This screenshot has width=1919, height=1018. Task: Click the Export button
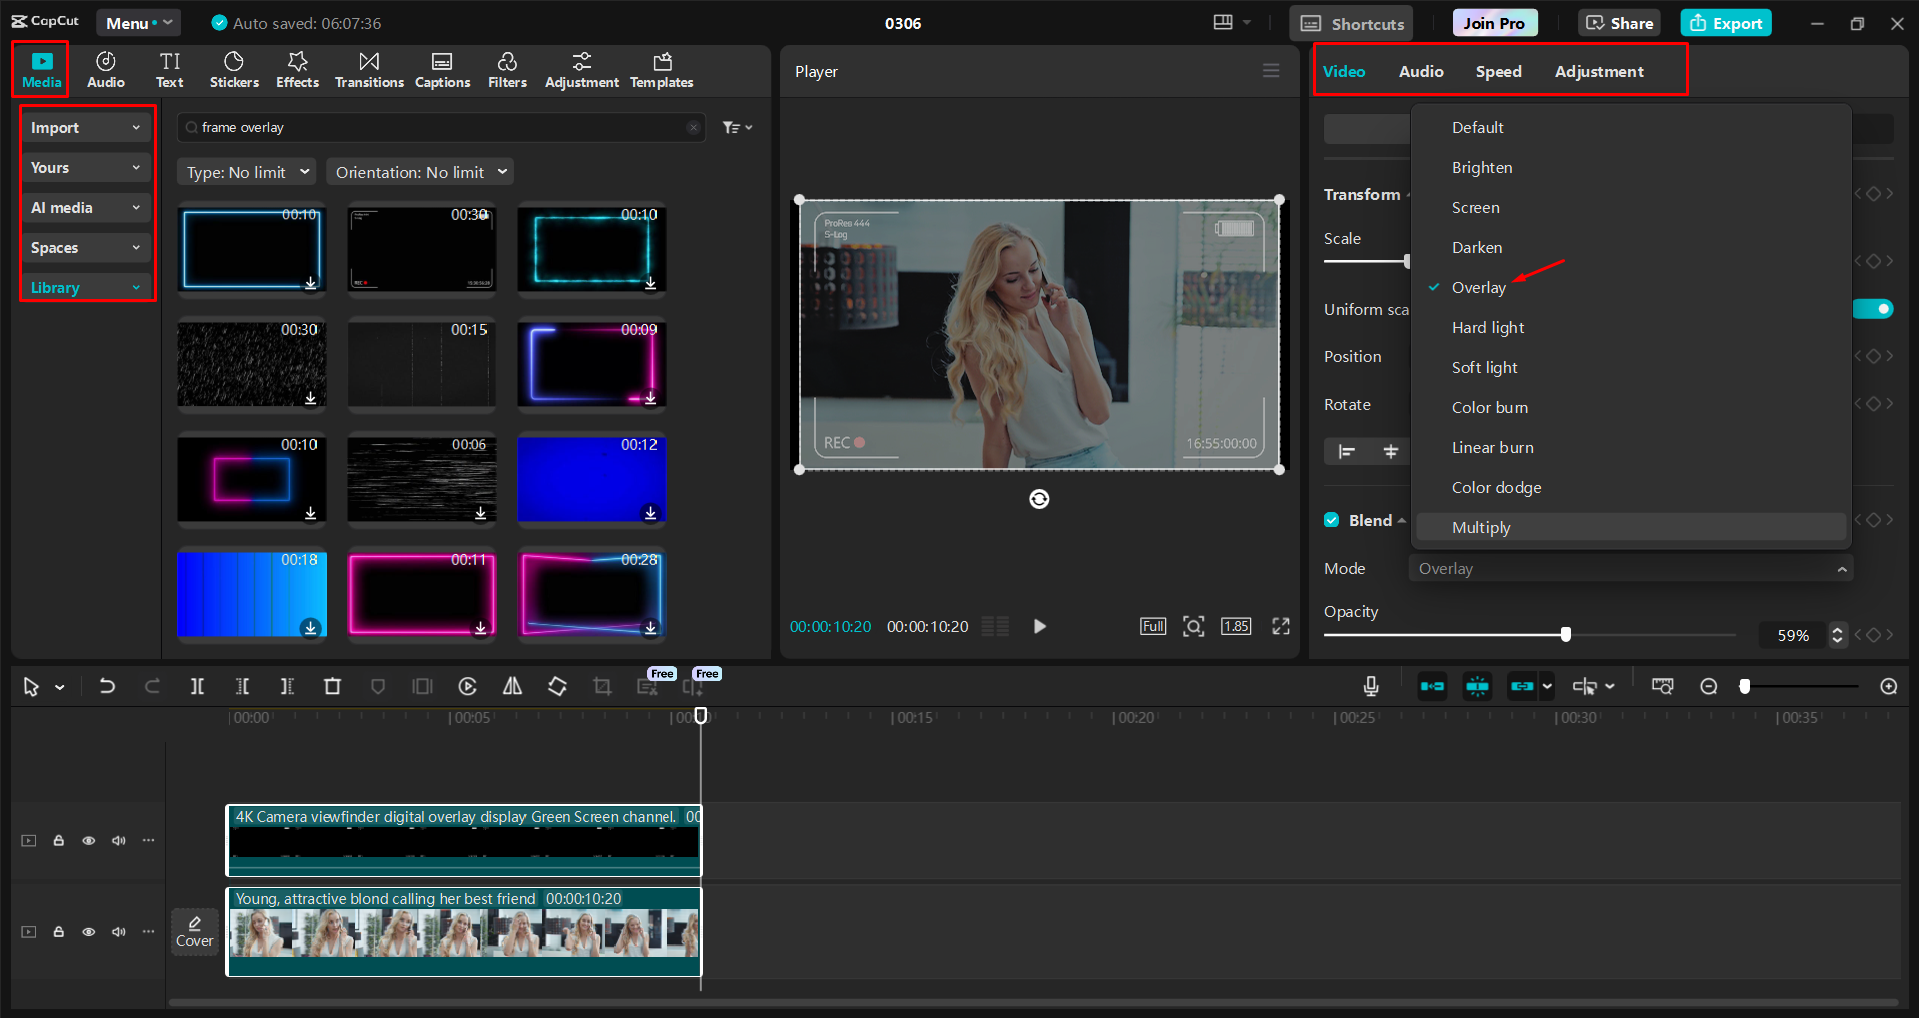click(x=1726, y=23)
